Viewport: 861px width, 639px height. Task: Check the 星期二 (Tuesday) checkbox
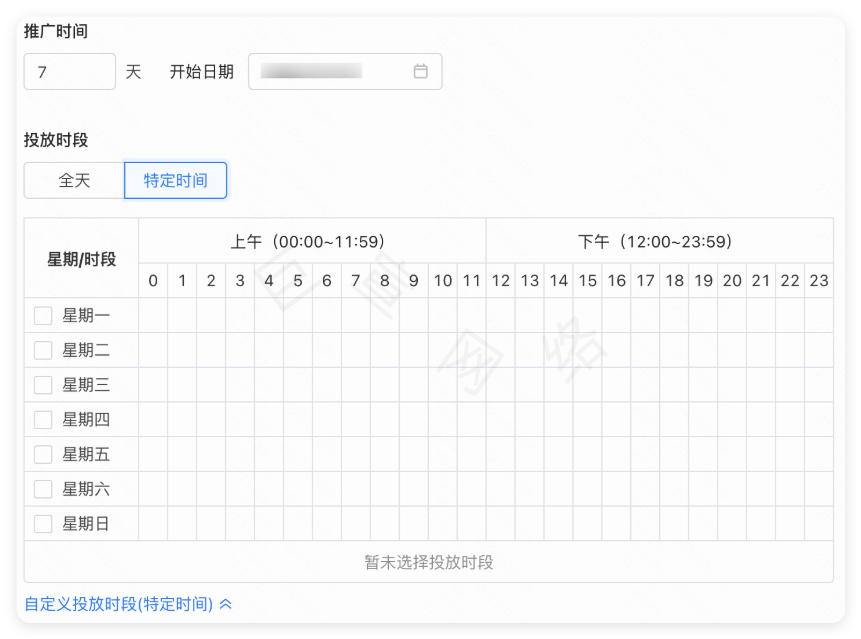(42, 350)
